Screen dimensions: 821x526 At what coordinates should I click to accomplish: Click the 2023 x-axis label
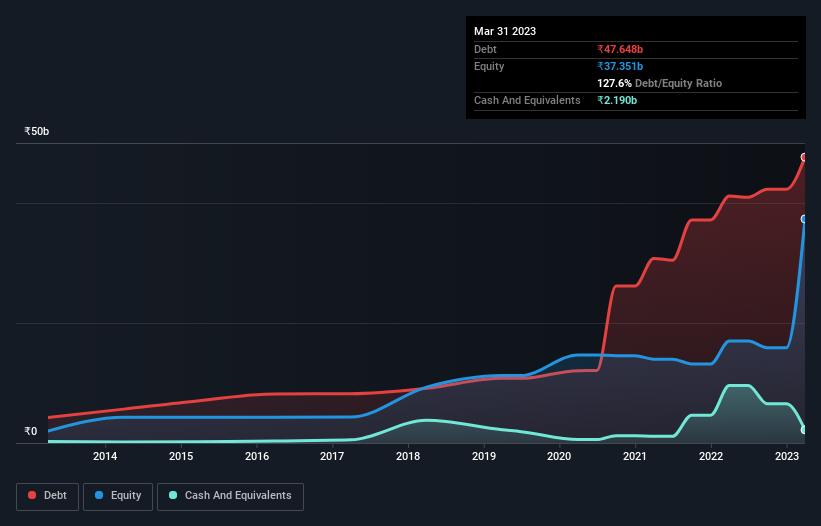[x=786, y=456]
